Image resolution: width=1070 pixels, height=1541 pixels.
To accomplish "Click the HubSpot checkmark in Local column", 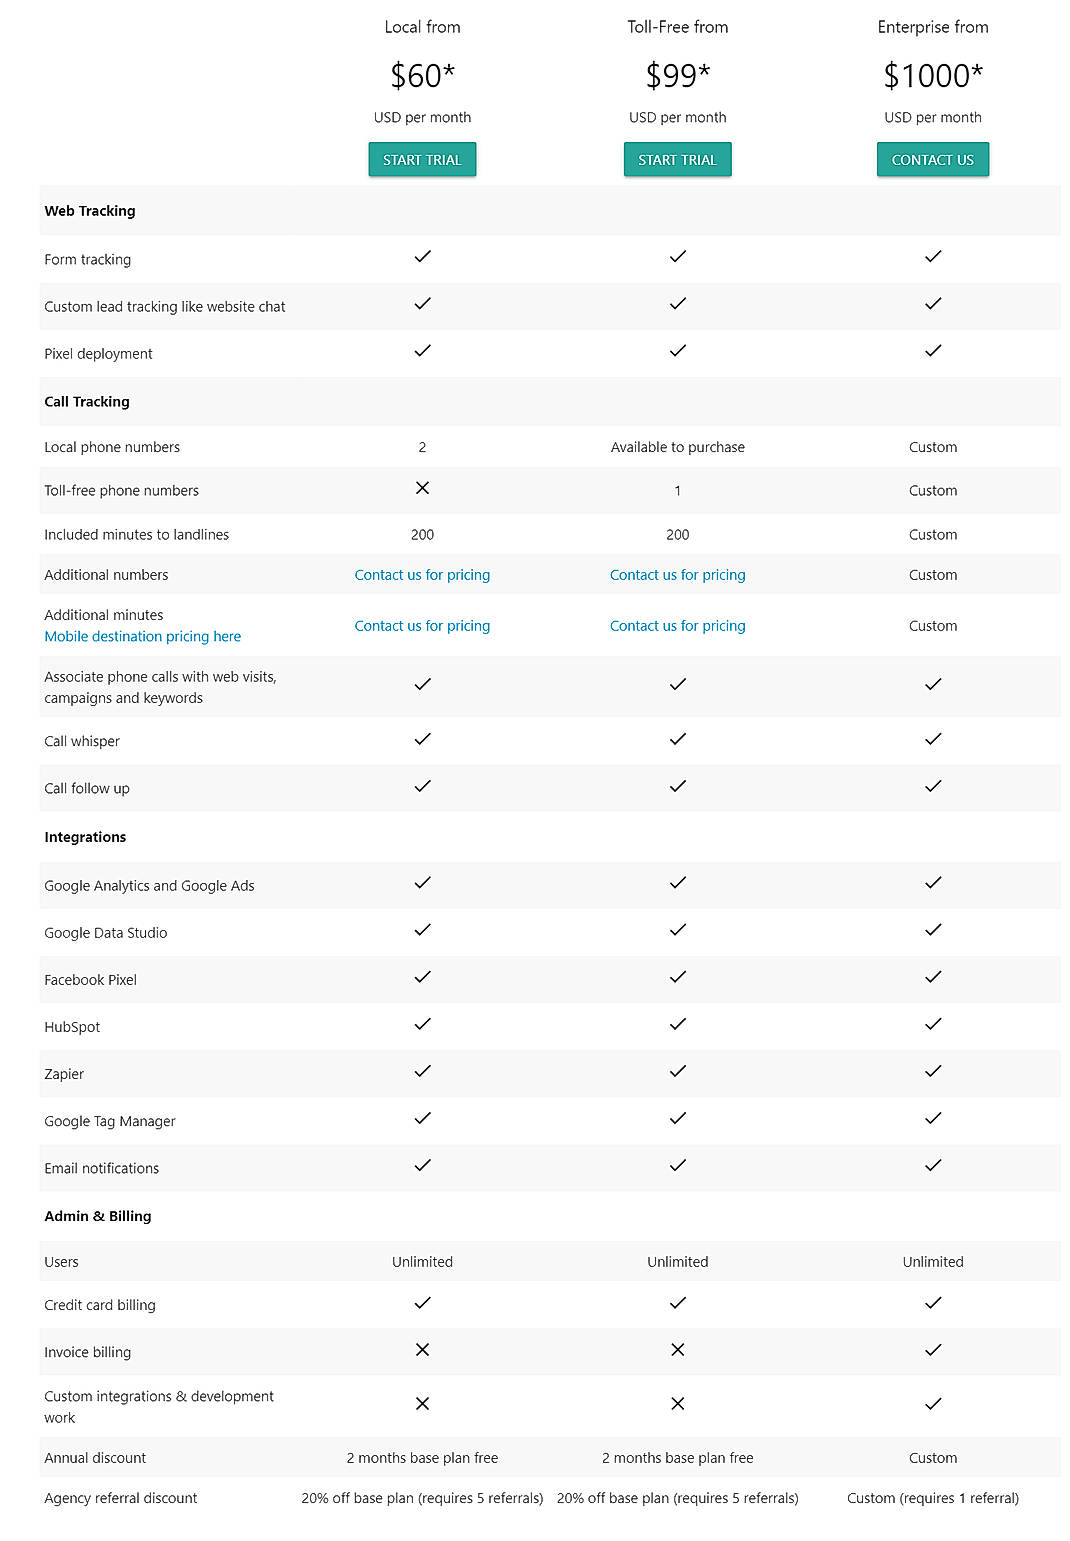I will (x=422, y=1025).
